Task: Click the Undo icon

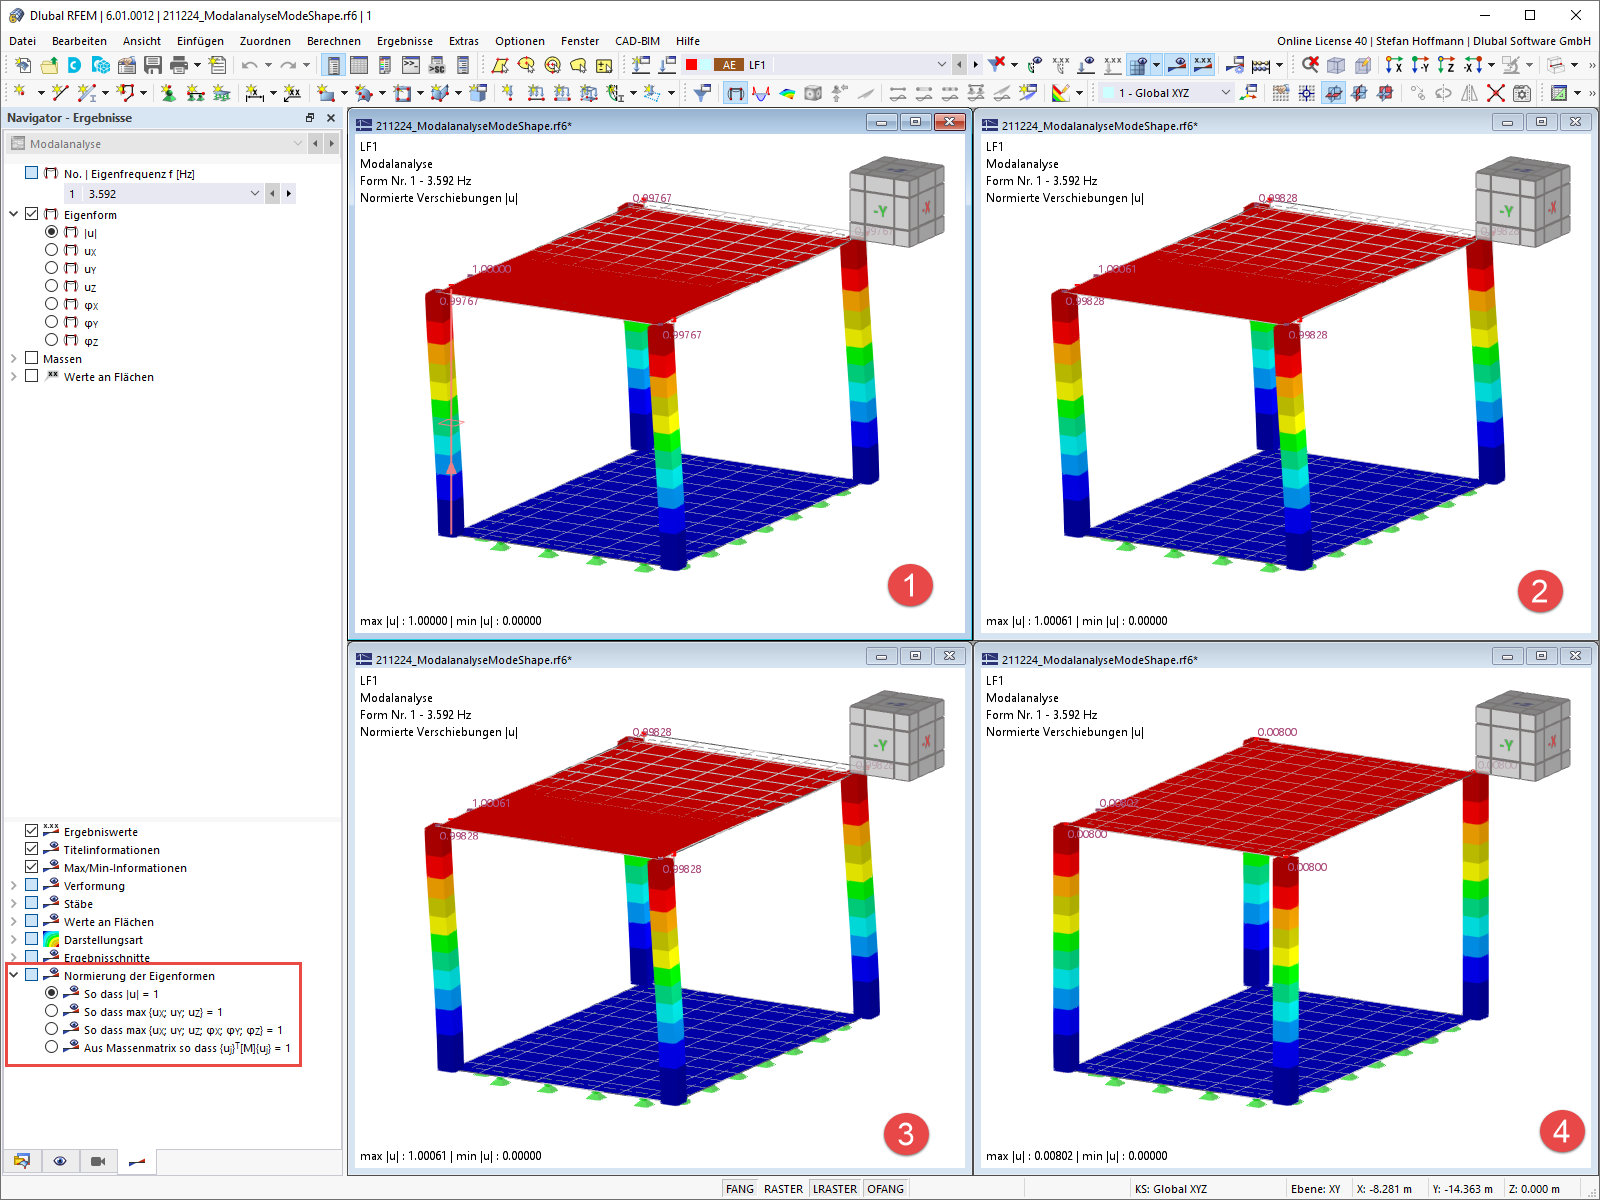Action: 249,65
